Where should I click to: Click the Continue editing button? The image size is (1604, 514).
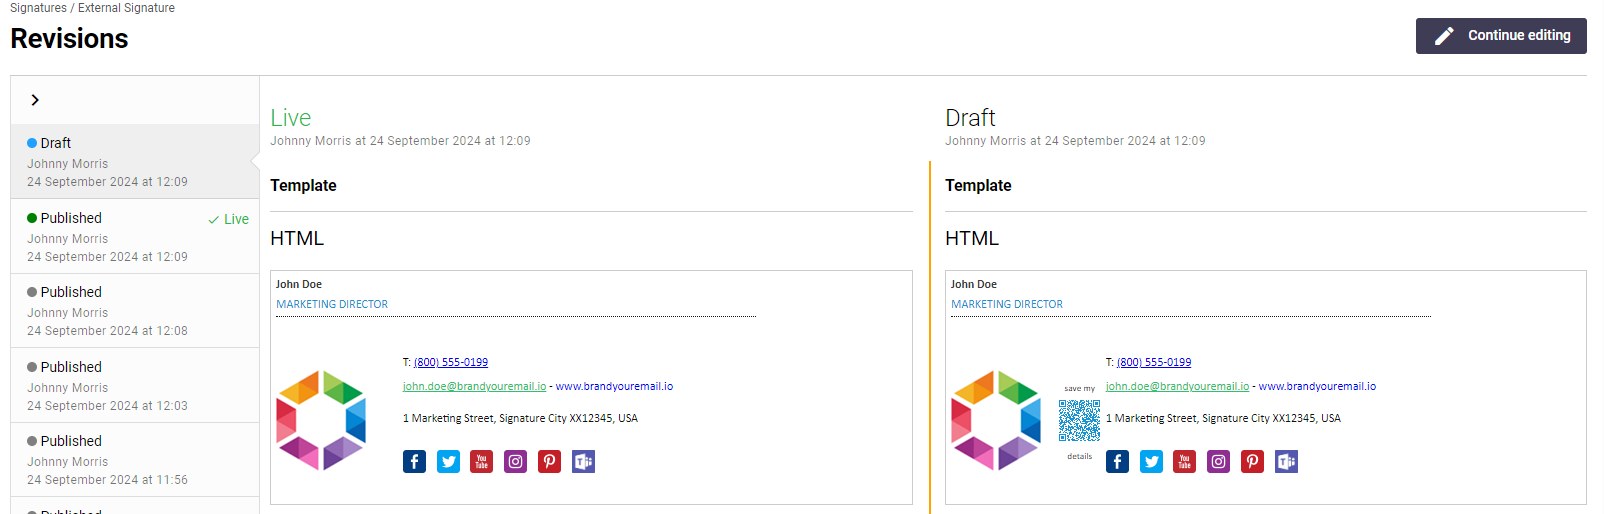coord(1501,36)
